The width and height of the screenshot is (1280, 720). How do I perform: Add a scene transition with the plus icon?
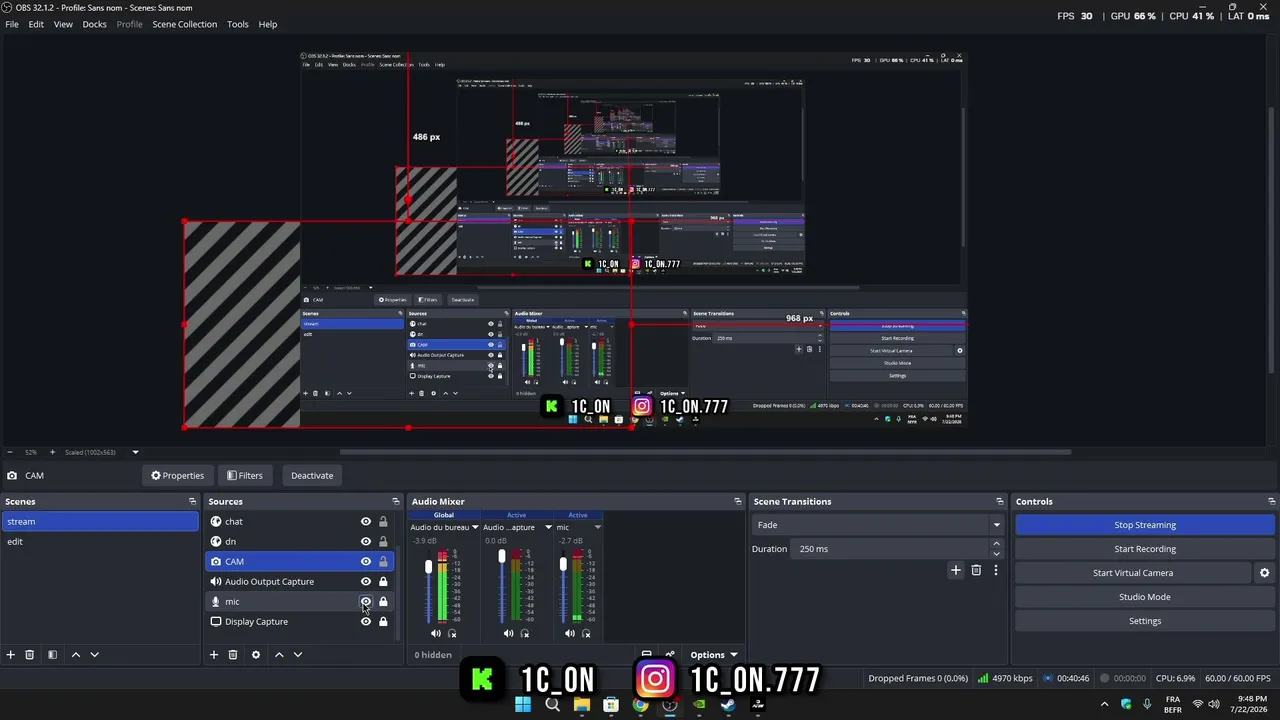click(x=956, y=570)
